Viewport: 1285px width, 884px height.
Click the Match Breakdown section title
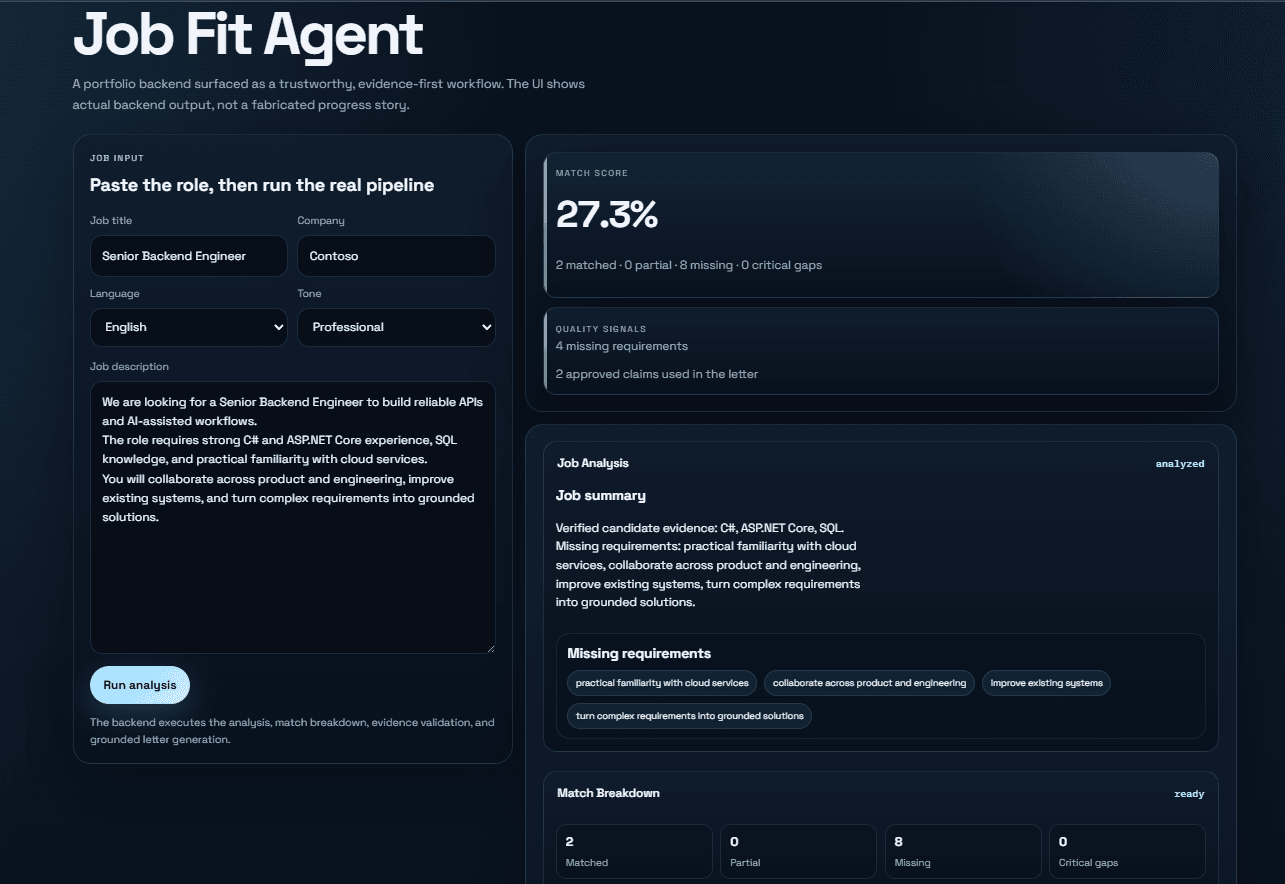[608, 793]
